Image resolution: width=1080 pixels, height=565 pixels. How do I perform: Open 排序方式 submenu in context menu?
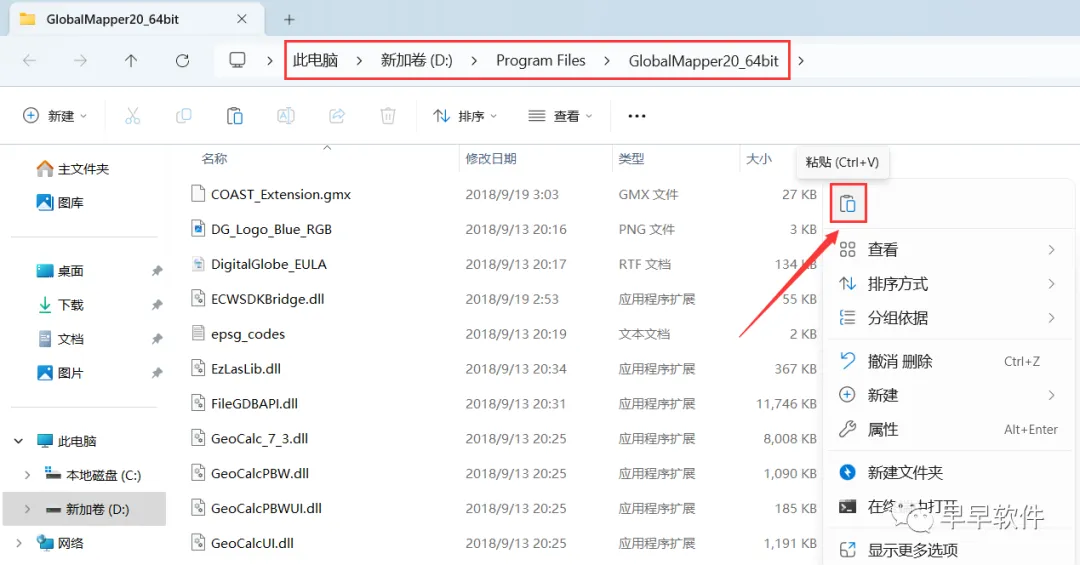[948, 283]
